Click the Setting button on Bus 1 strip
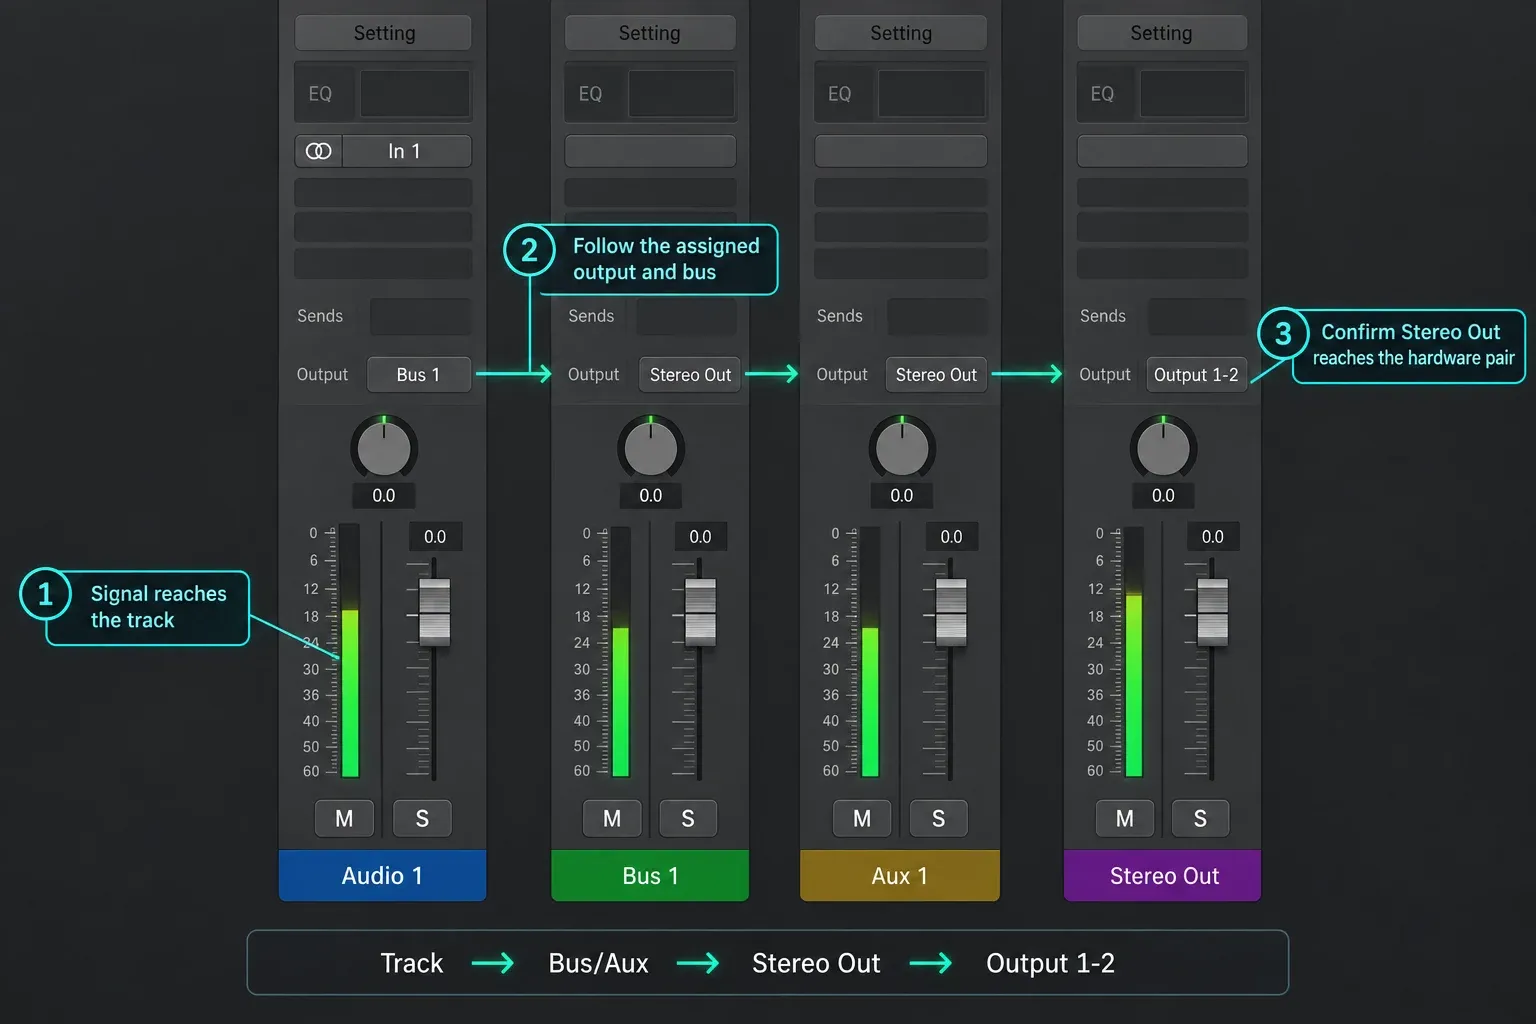The width and height of the screenshot is (1536, 1024). pos(650,33)
